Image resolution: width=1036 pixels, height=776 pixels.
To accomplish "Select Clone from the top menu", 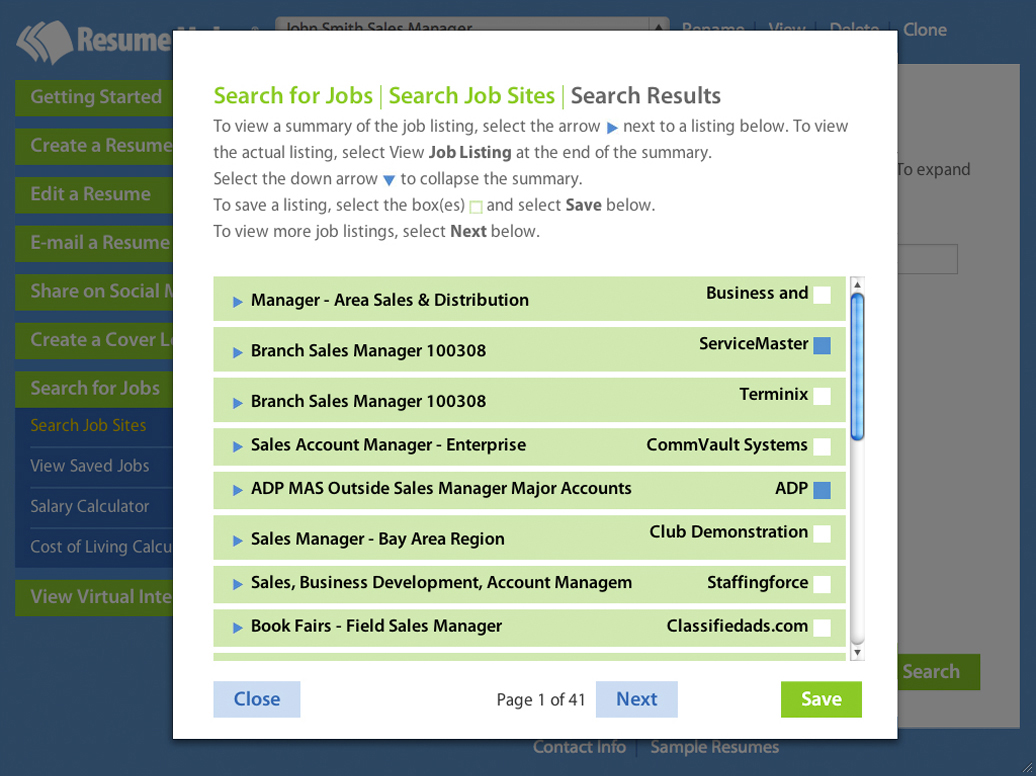I will coord(924,30).
